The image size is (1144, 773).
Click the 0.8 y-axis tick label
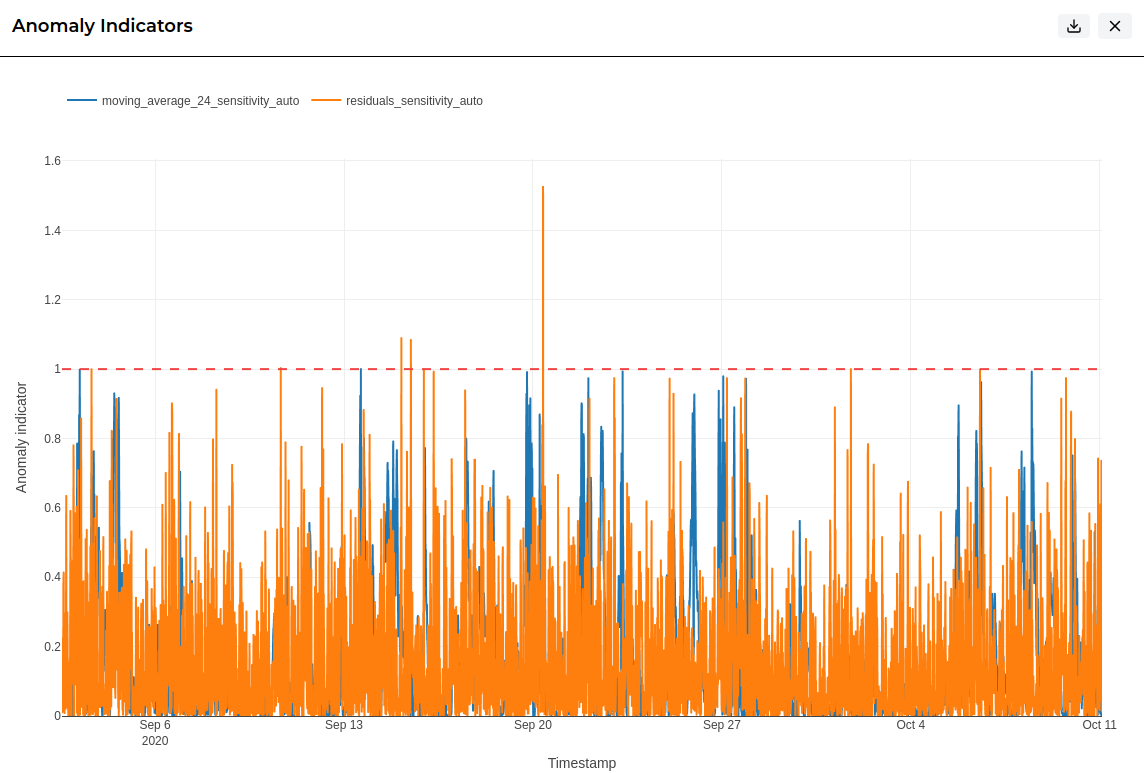click(53, 439)
